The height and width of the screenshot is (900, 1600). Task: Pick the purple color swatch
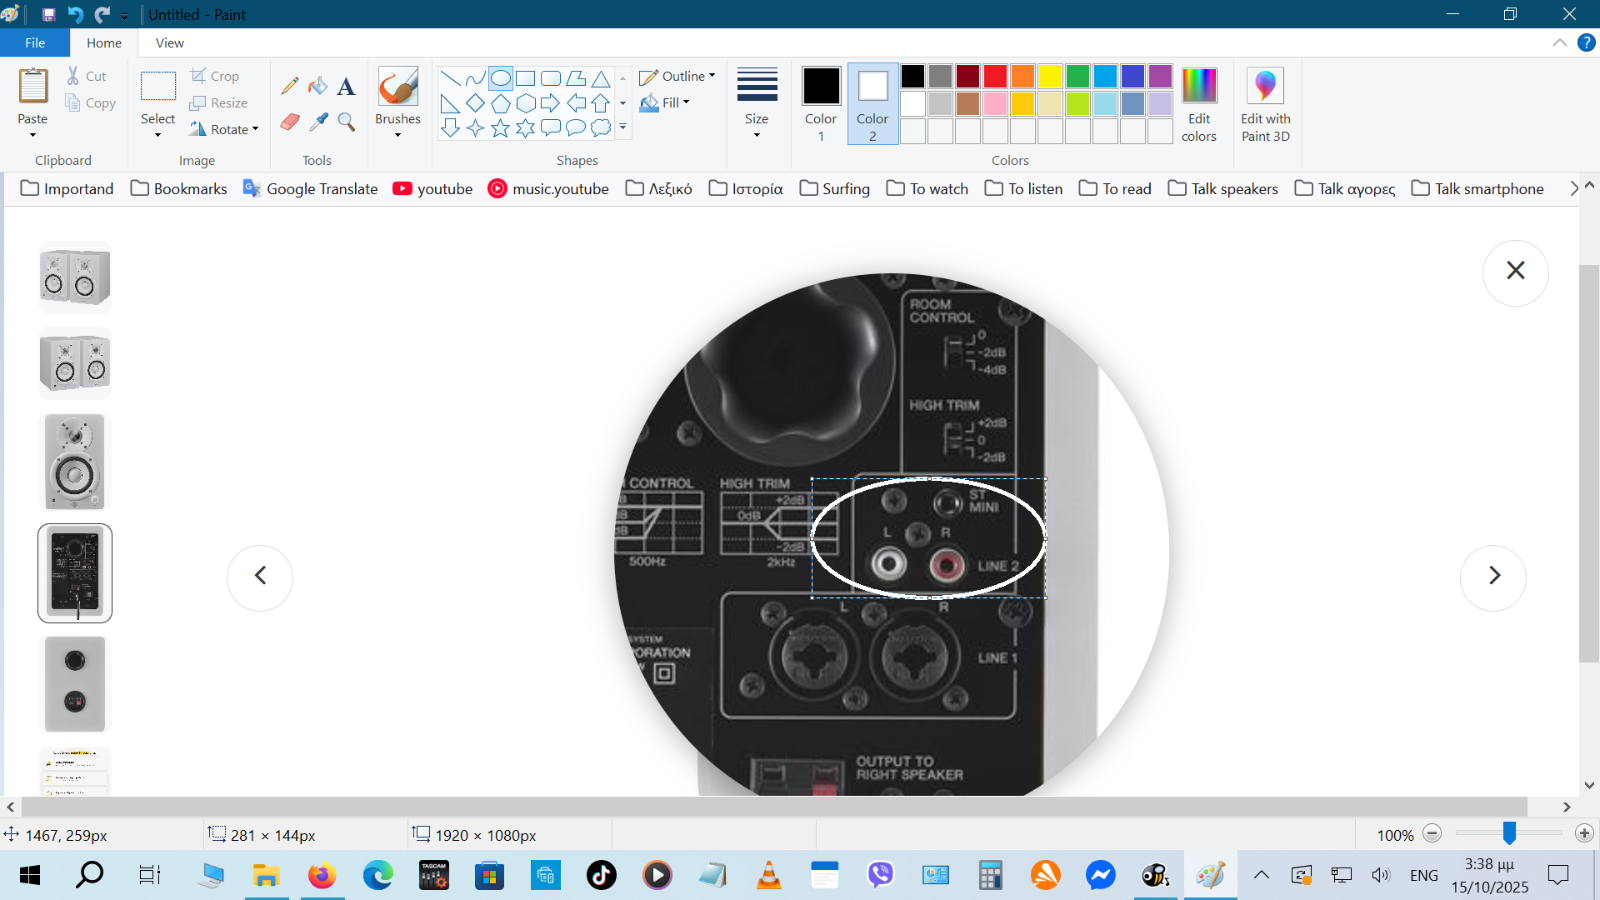[1161, 77]
